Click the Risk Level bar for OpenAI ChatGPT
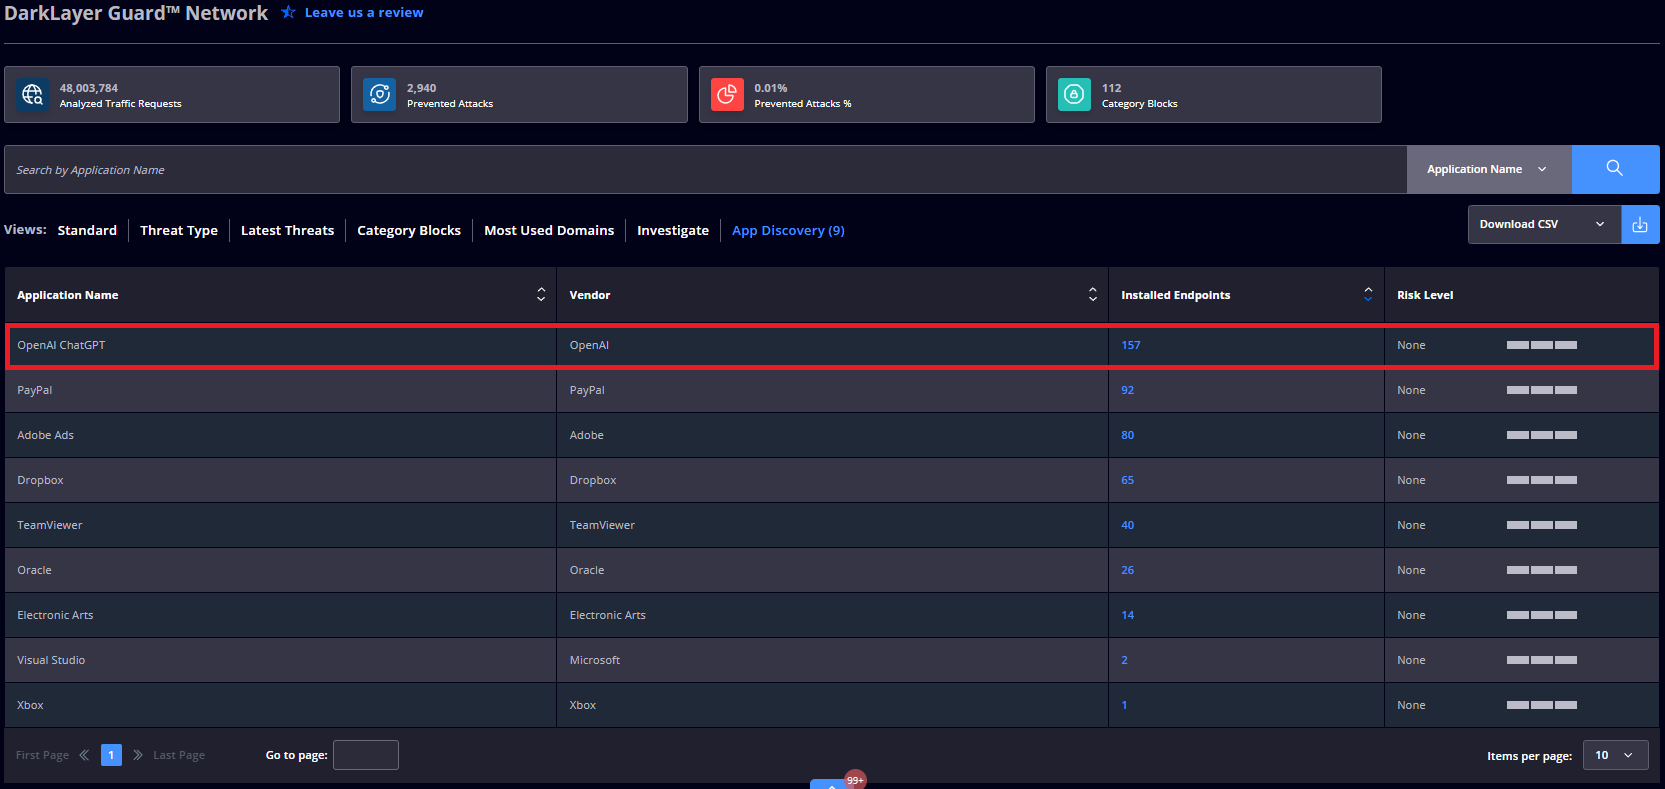 [x=1542, y=345]
